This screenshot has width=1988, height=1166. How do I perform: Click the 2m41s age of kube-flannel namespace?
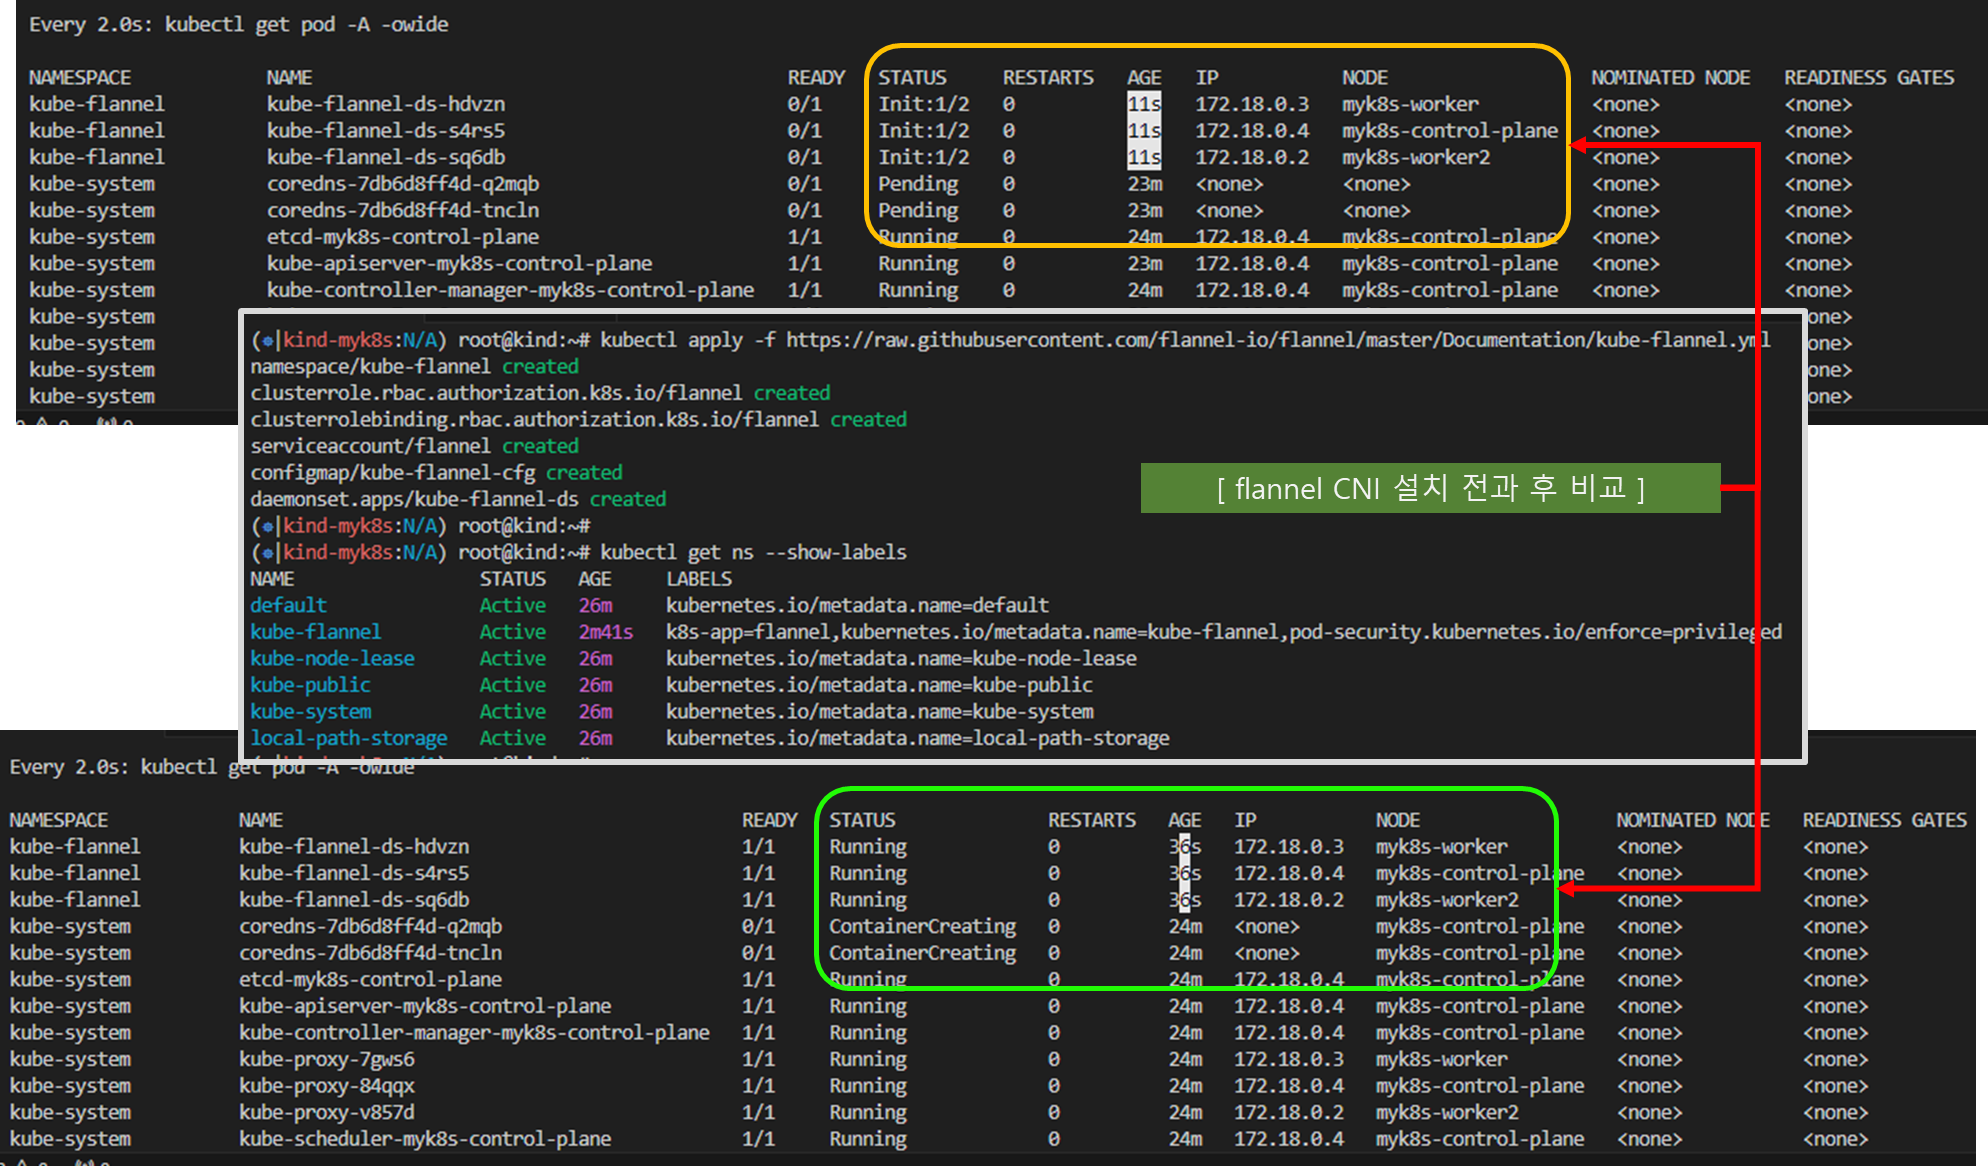click(605, 632)
